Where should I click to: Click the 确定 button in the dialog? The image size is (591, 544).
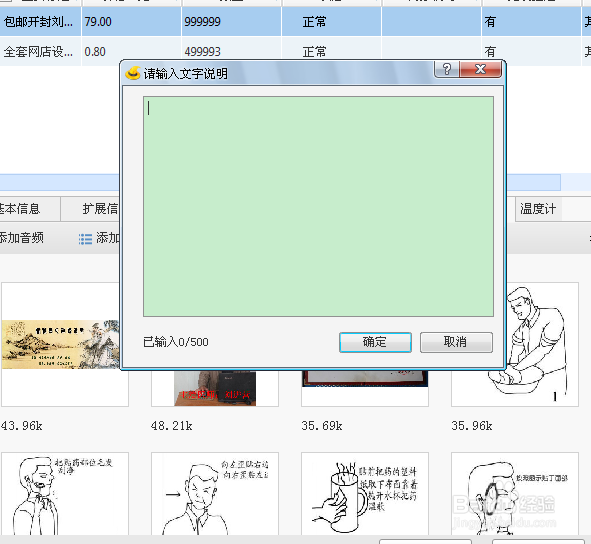375,342
